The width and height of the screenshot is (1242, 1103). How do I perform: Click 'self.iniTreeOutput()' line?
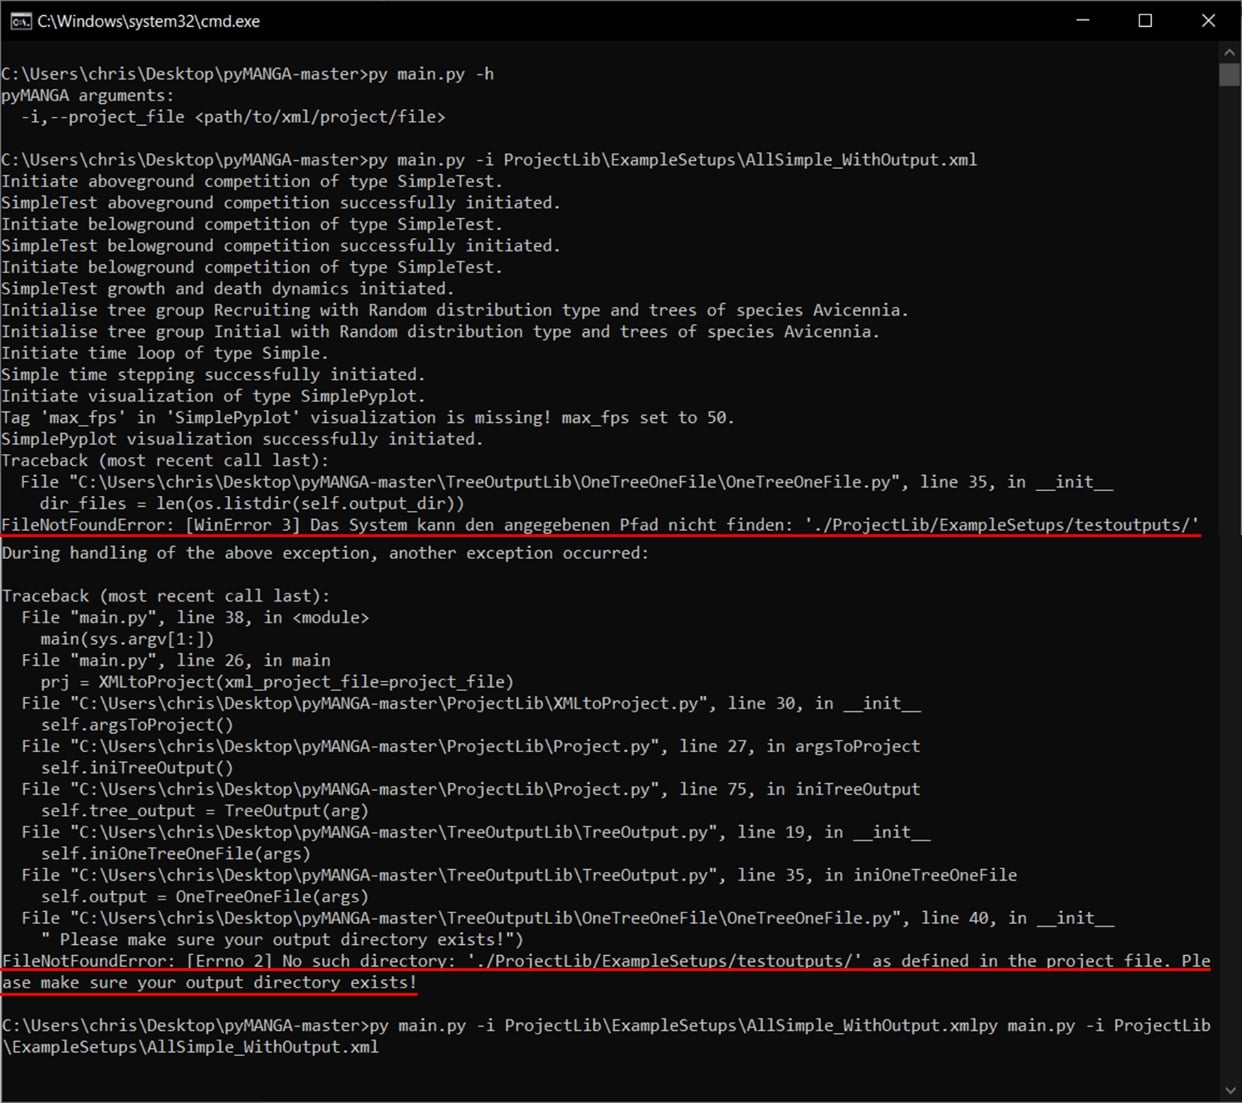tap(137, 768)
